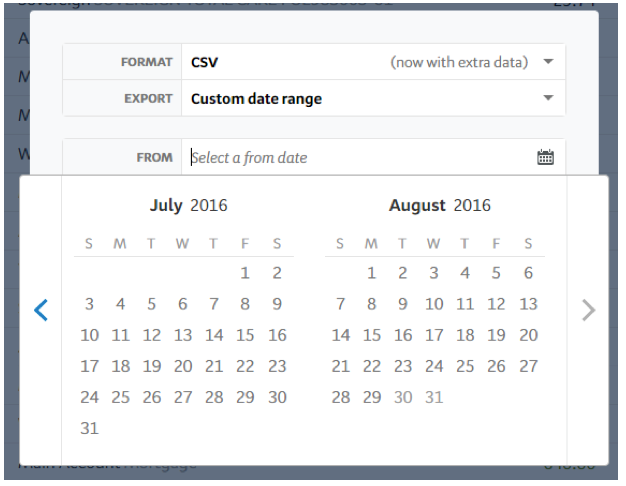Choose July 3 in July 2016
626x486 pixels.
(89, 304)
